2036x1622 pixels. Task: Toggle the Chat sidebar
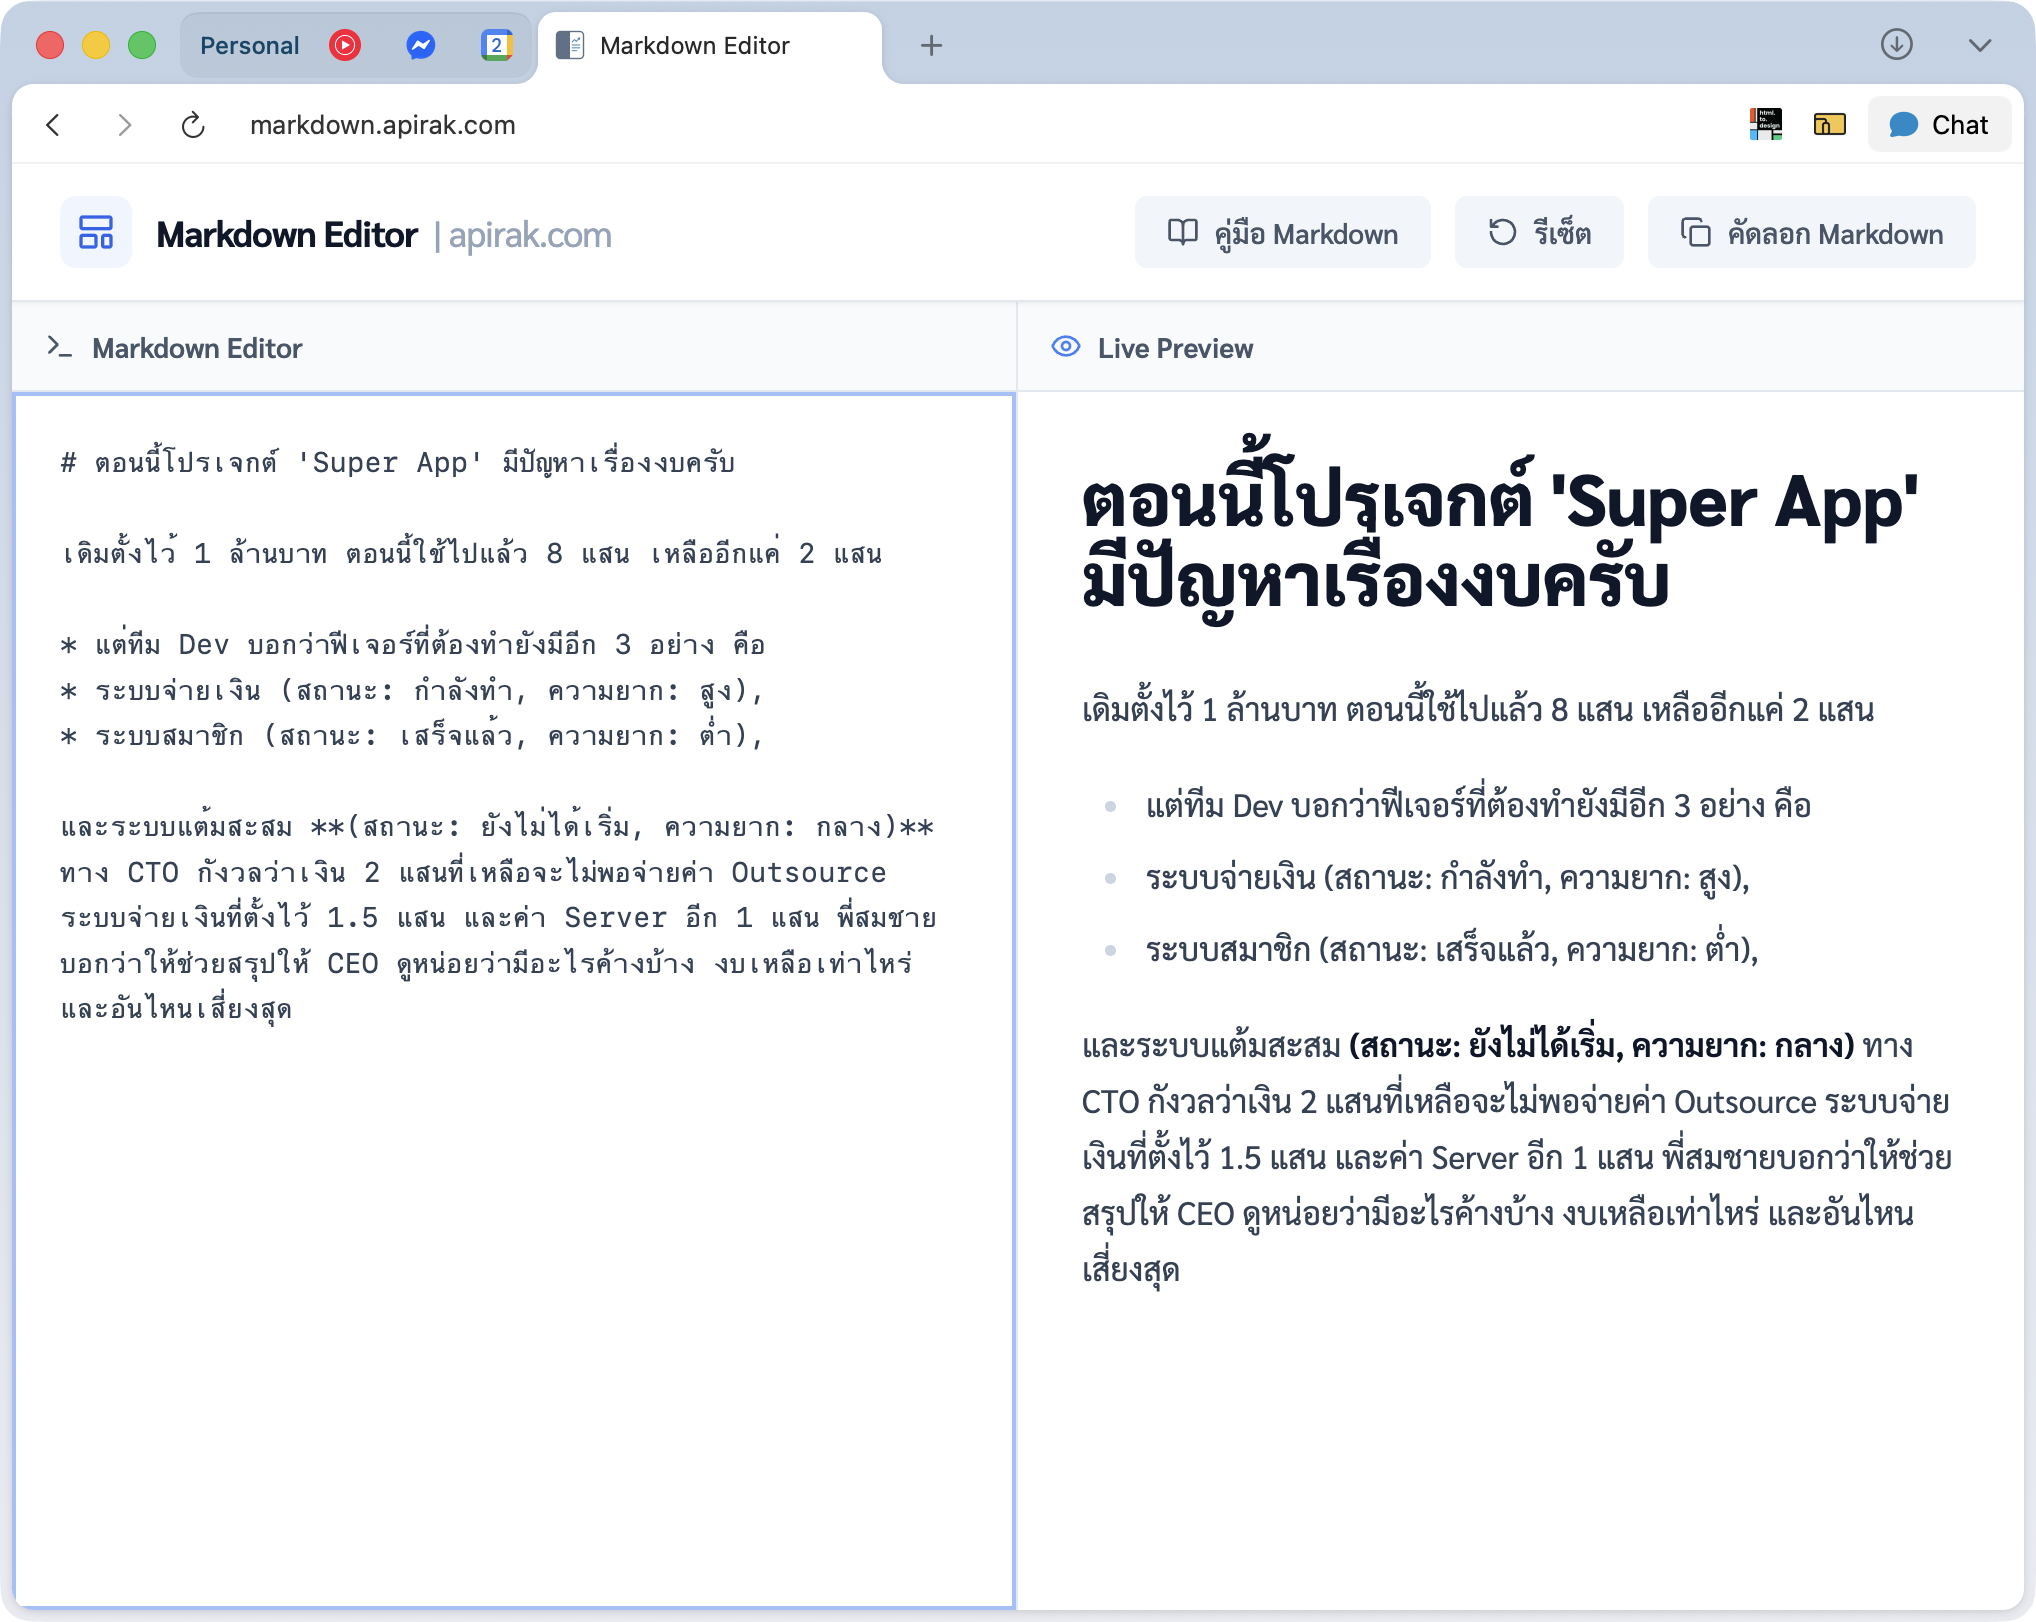(1939, 124)
